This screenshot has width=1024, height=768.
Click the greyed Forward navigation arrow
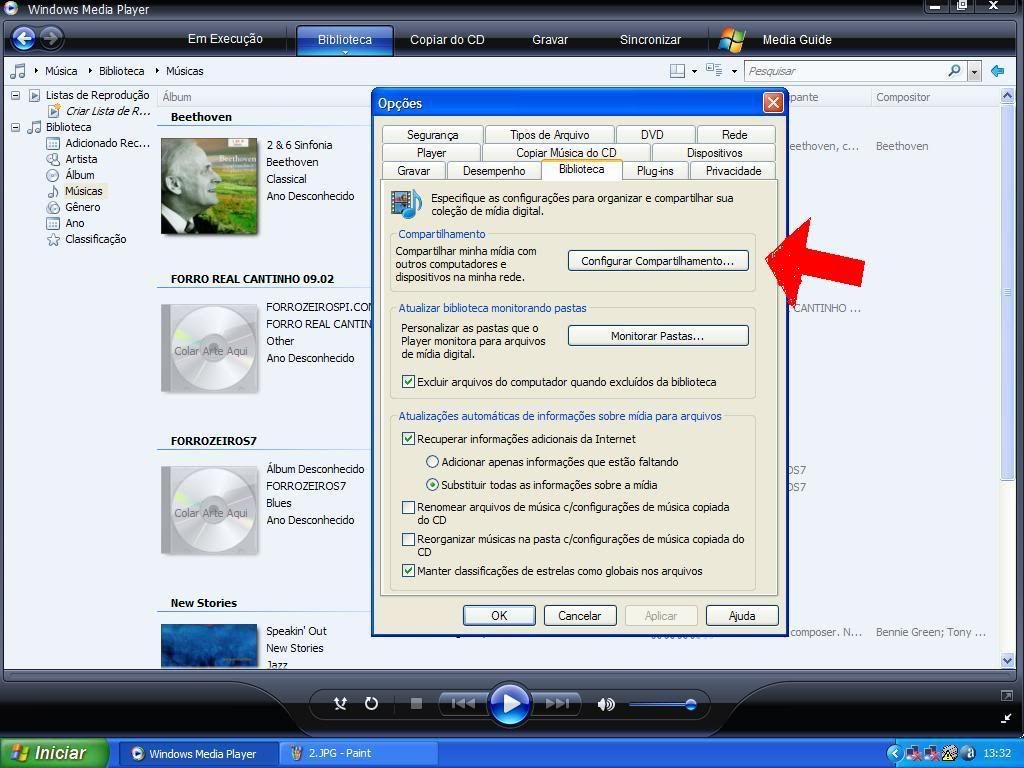click(51, 39)
